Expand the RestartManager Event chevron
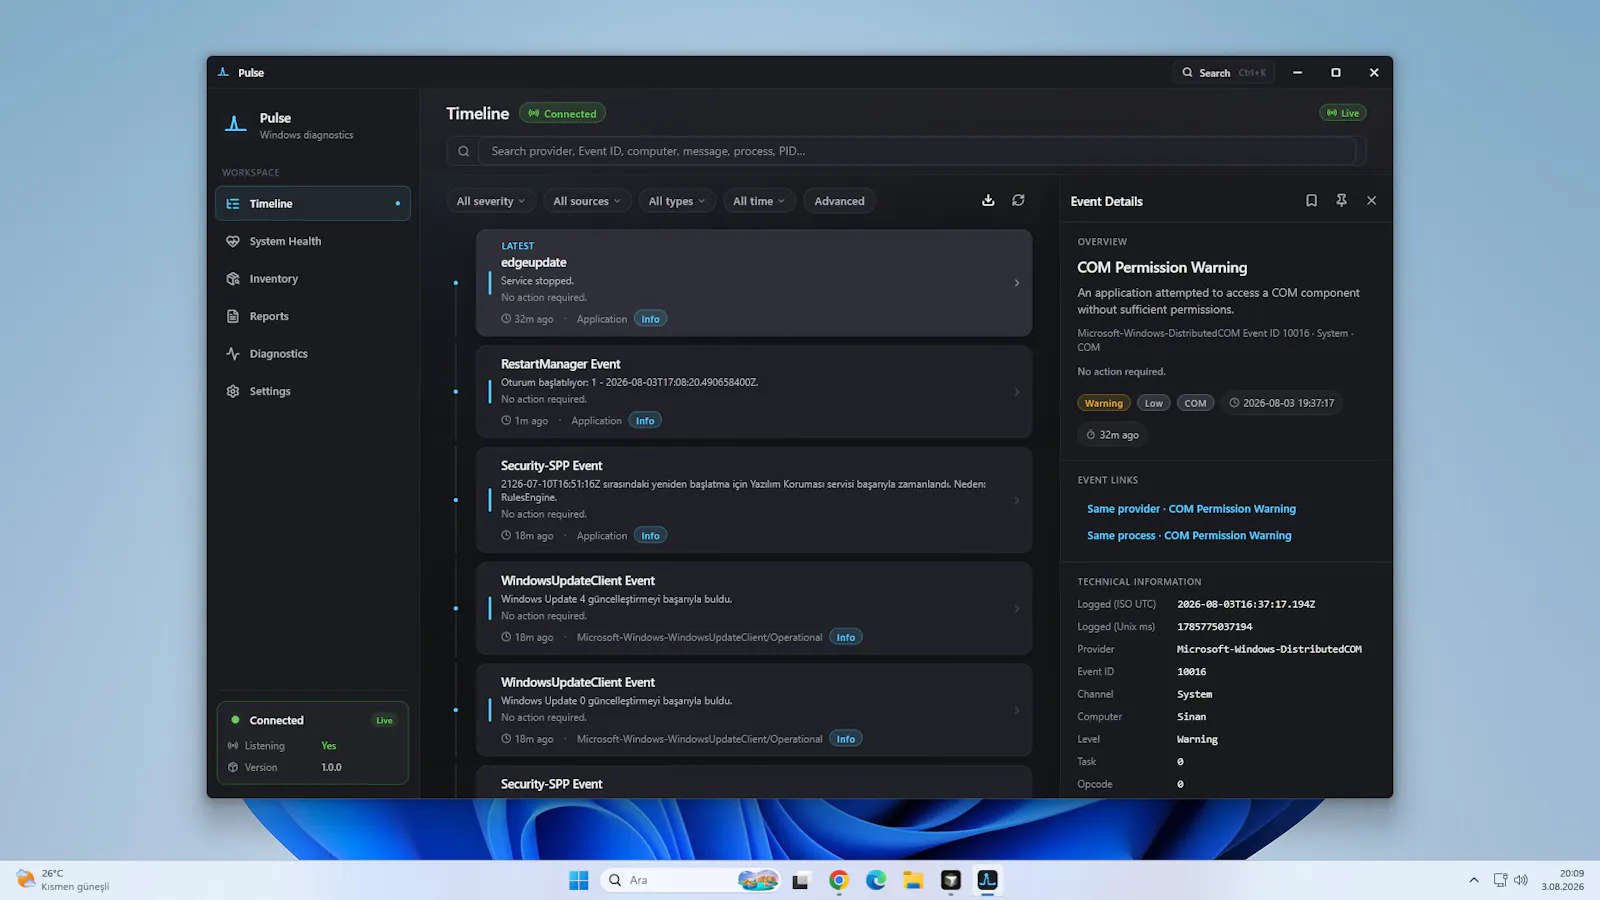The image size is (1600, 900). click(1017, 392)
